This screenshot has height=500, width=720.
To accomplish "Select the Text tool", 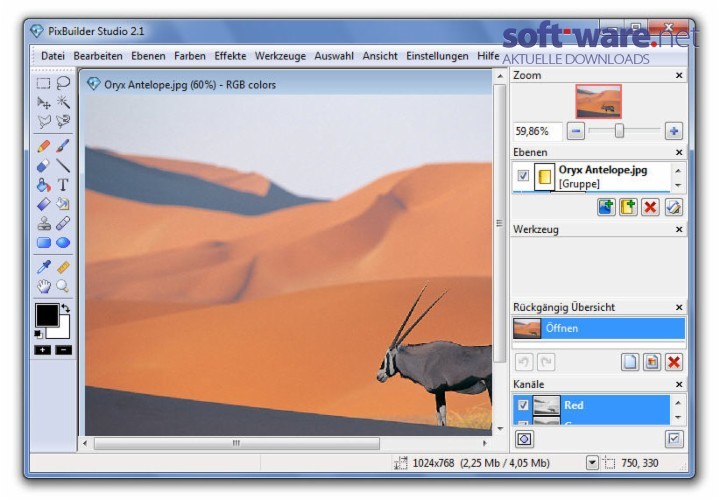I will [x=63, y=185].
